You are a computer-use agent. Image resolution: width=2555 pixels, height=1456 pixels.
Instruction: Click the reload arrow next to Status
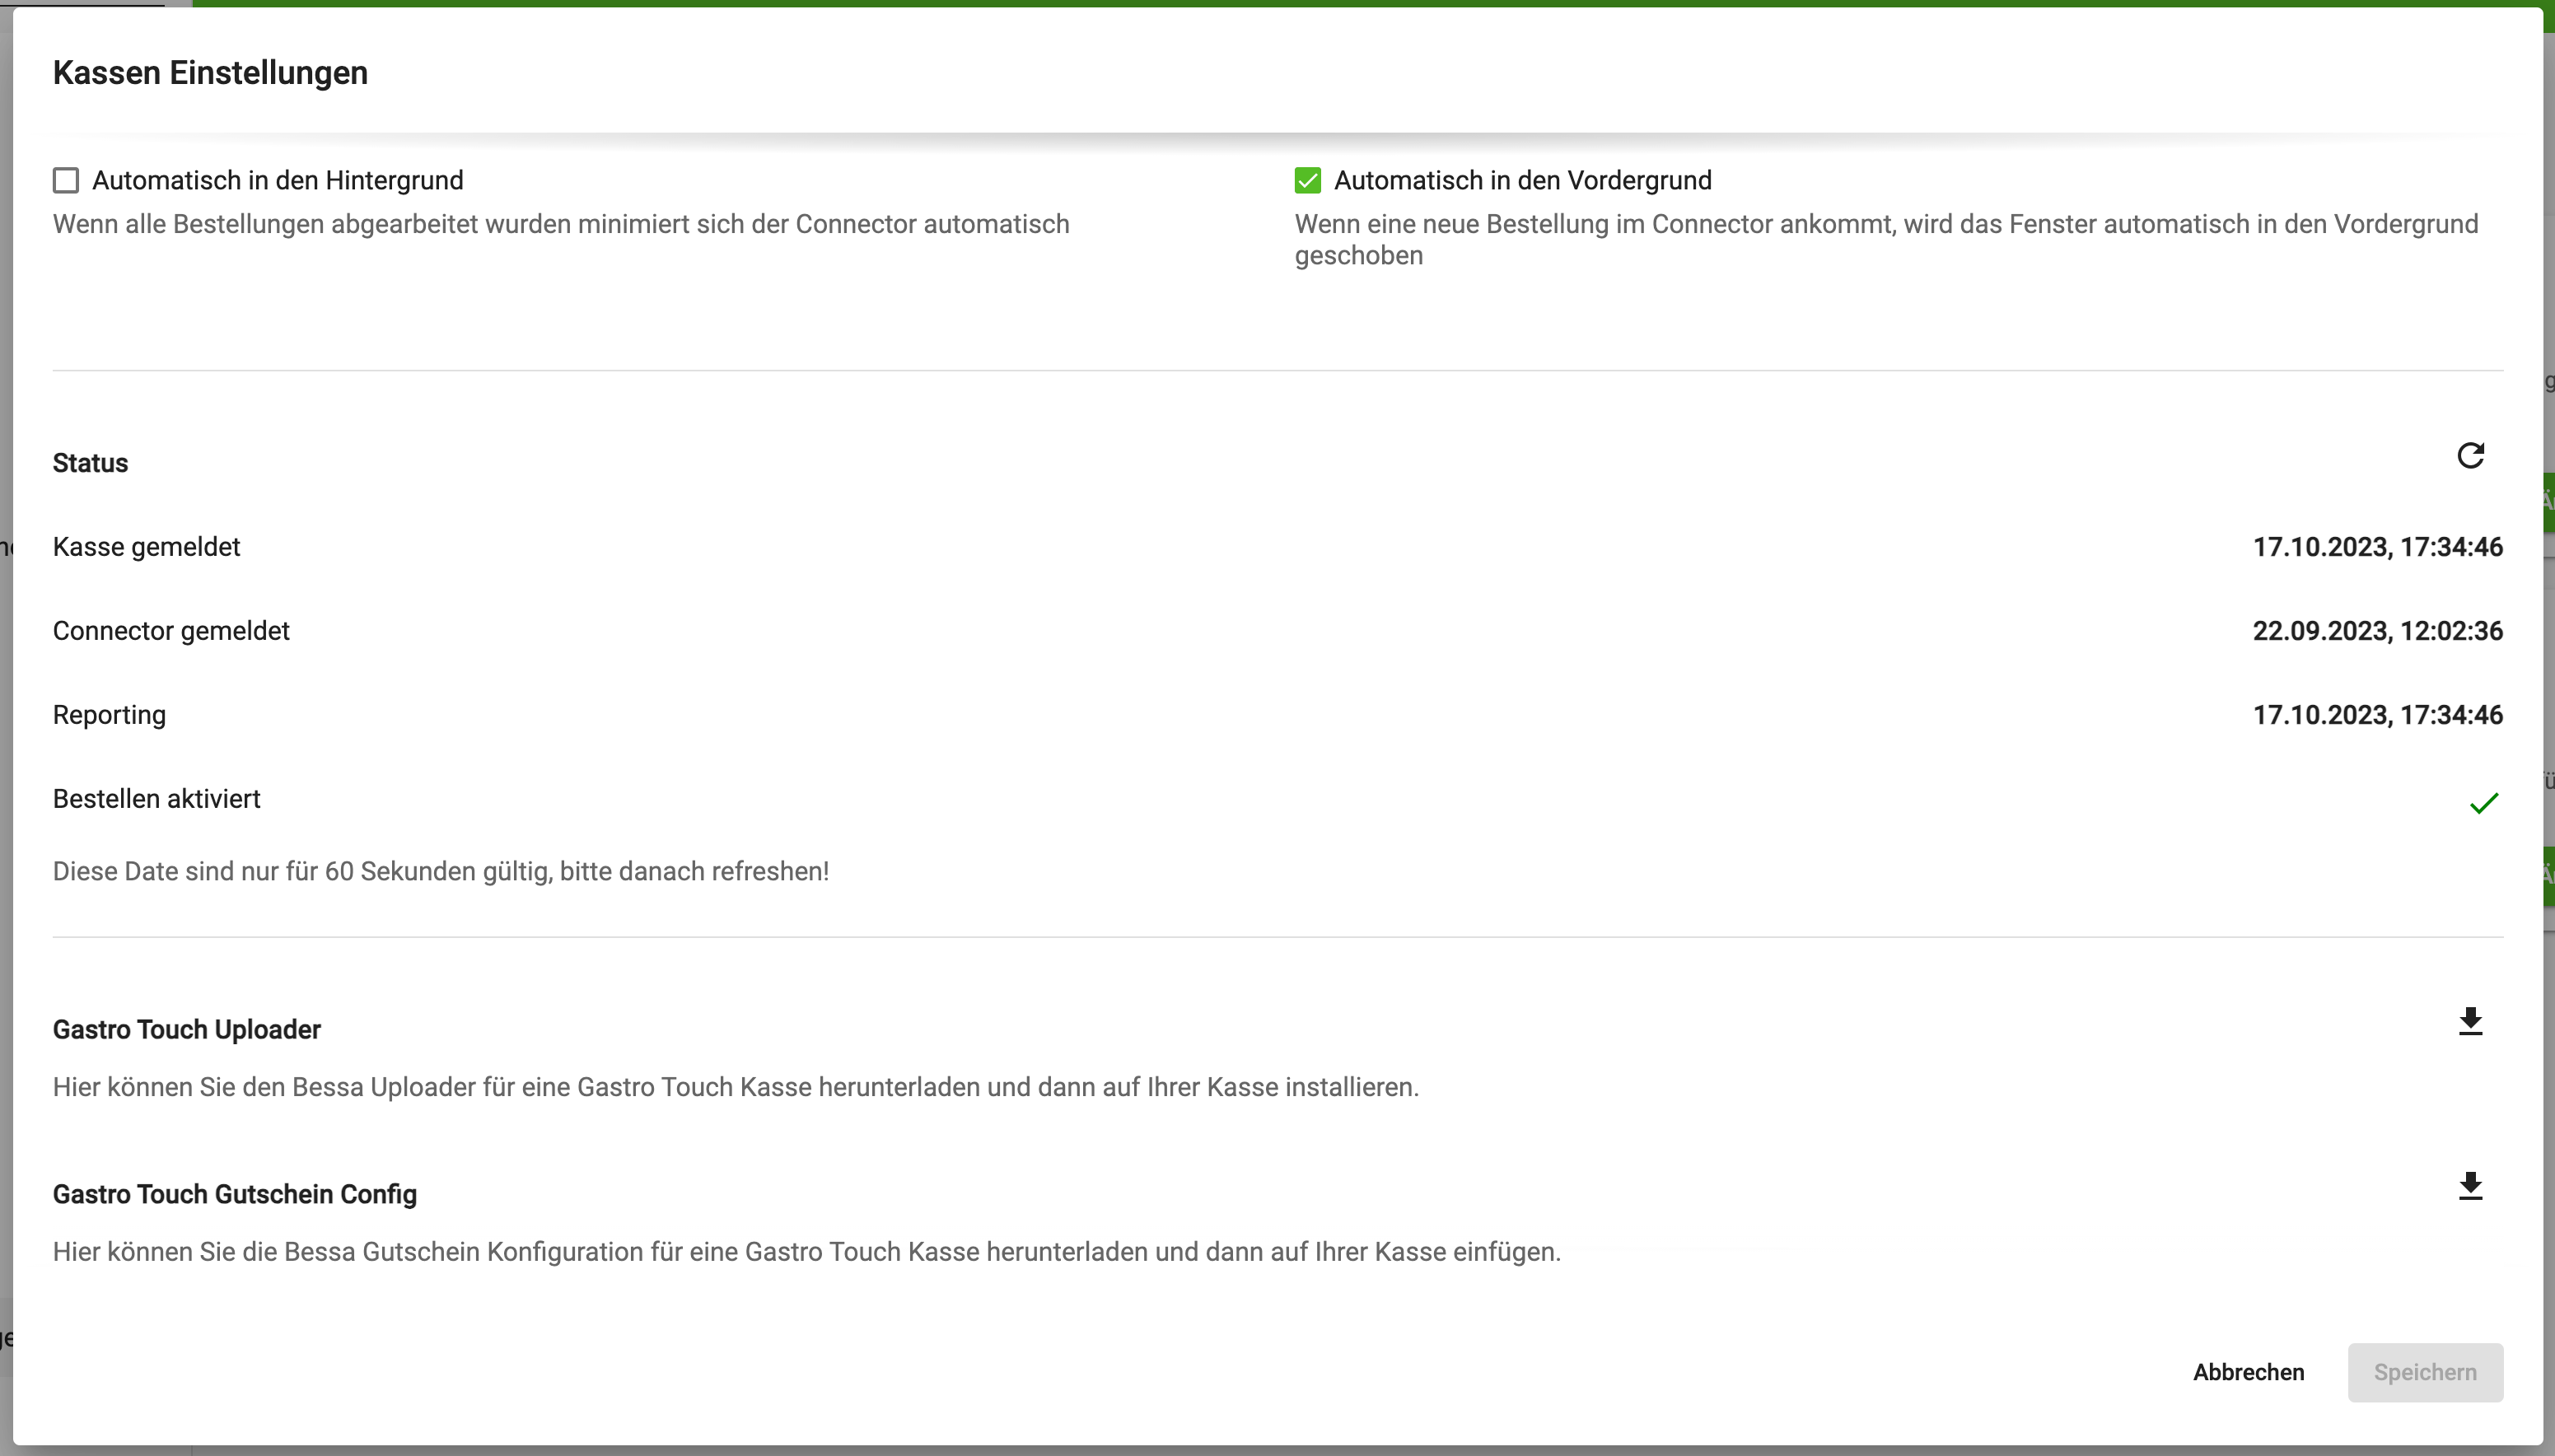(2470, 455)
